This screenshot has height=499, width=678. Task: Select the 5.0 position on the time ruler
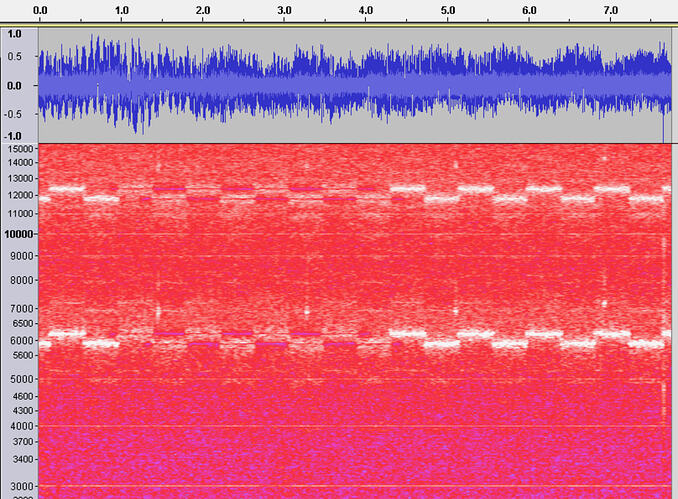coord(448,10)
